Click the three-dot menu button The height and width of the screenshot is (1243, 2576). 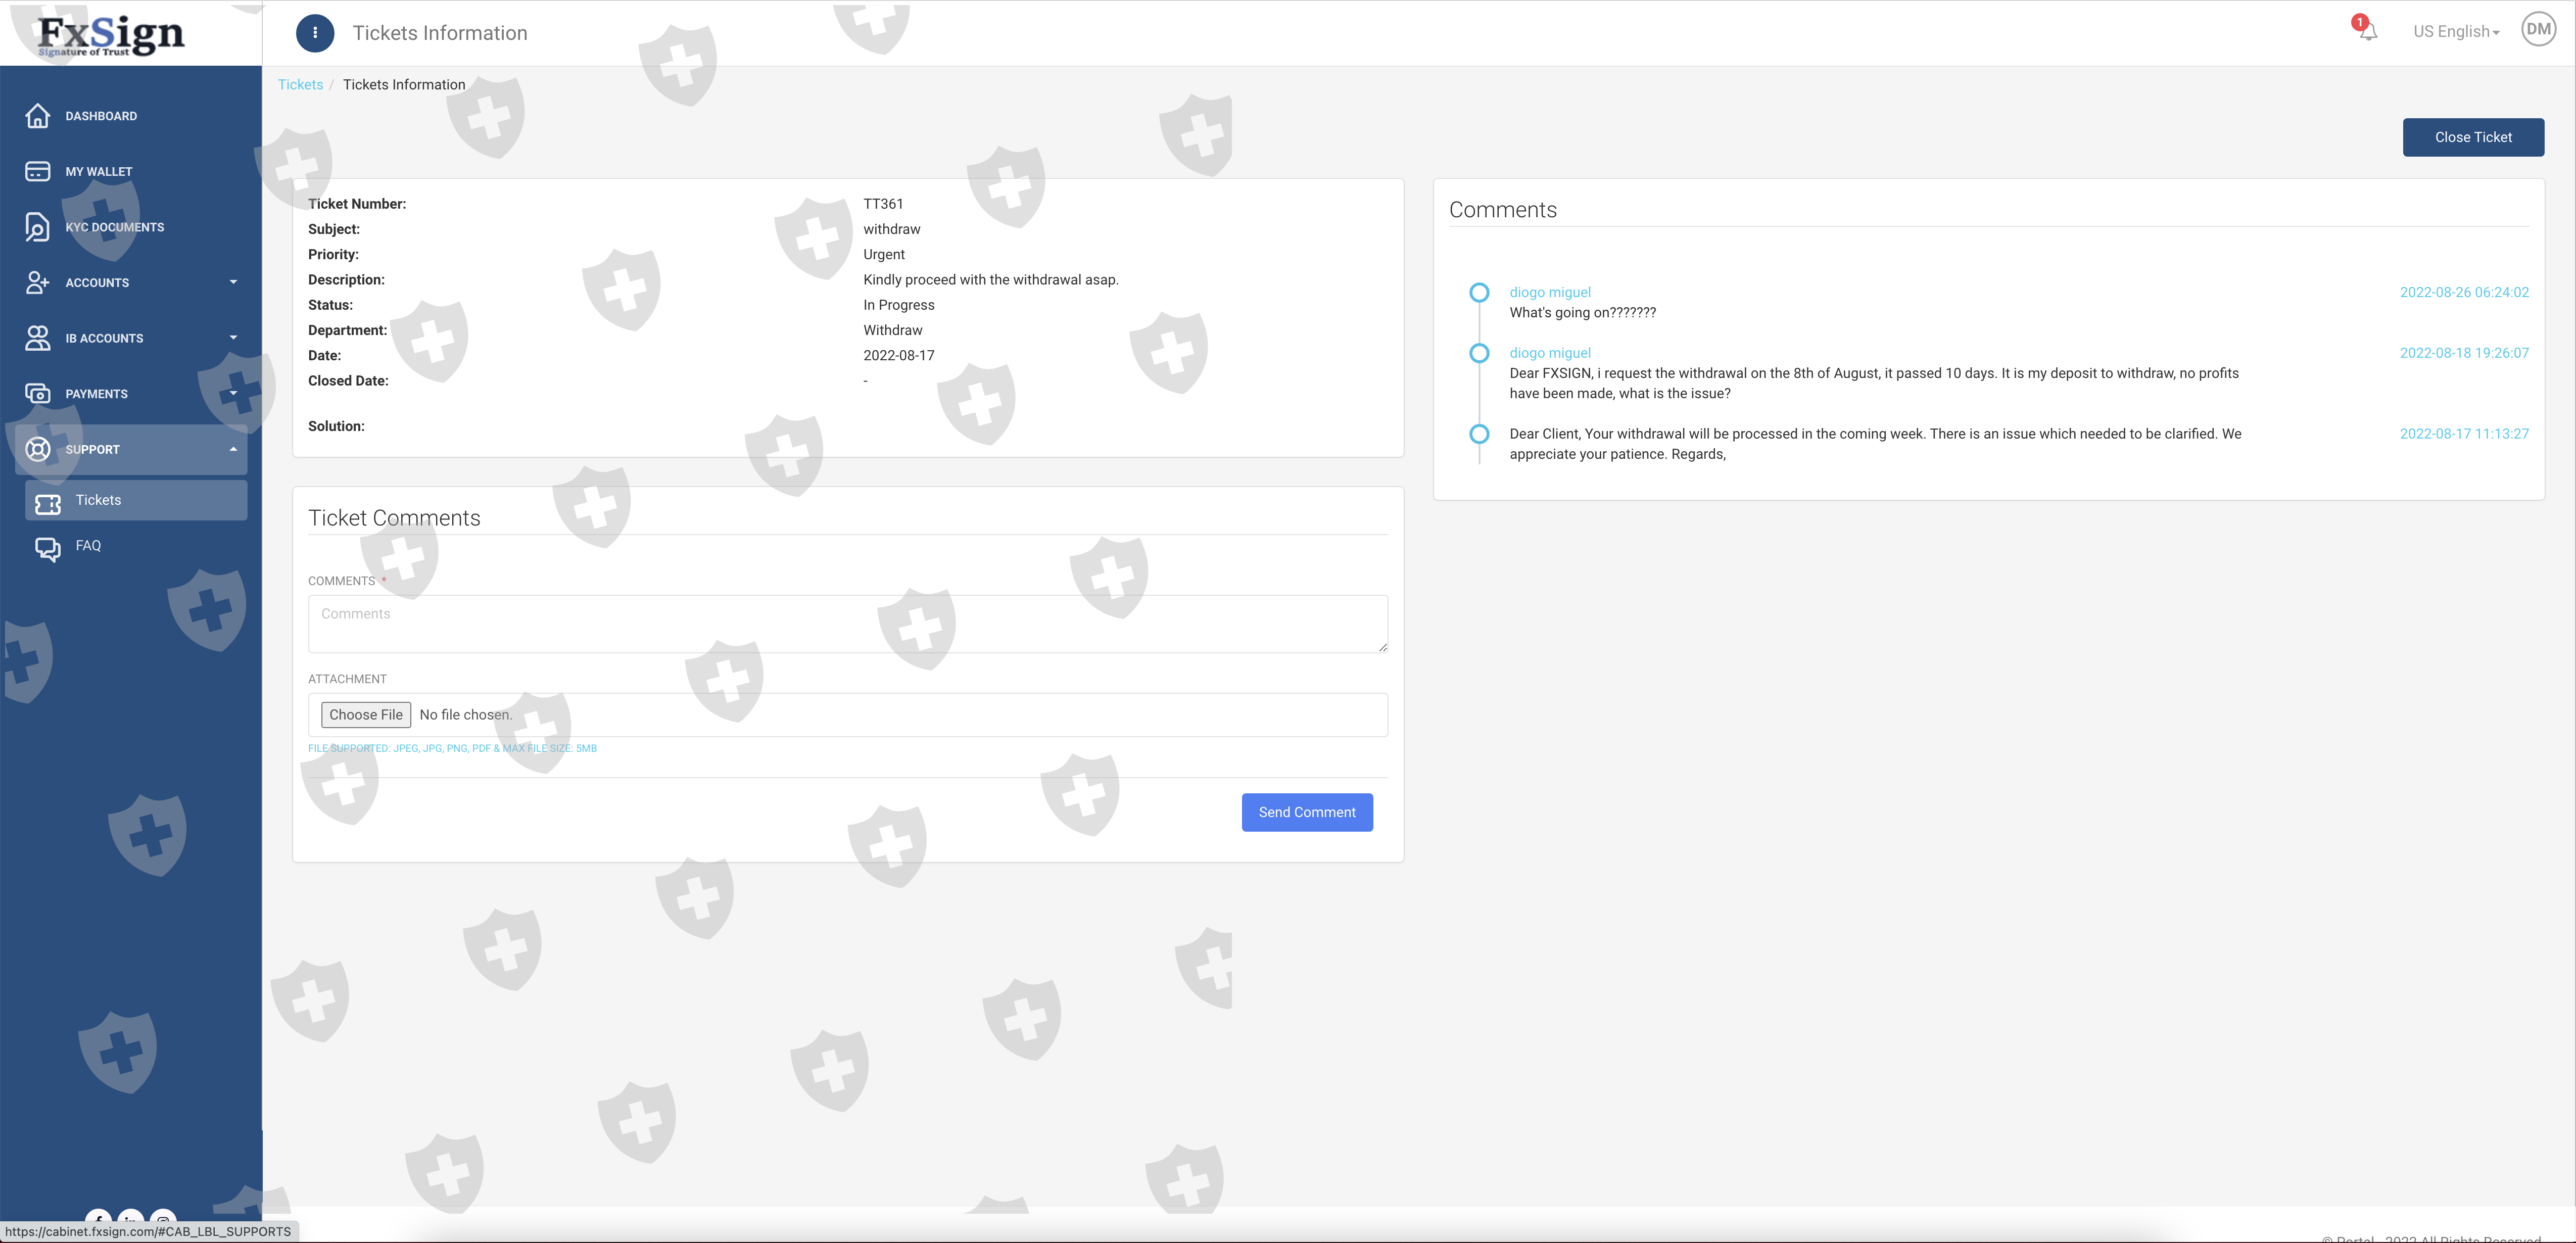314,33
